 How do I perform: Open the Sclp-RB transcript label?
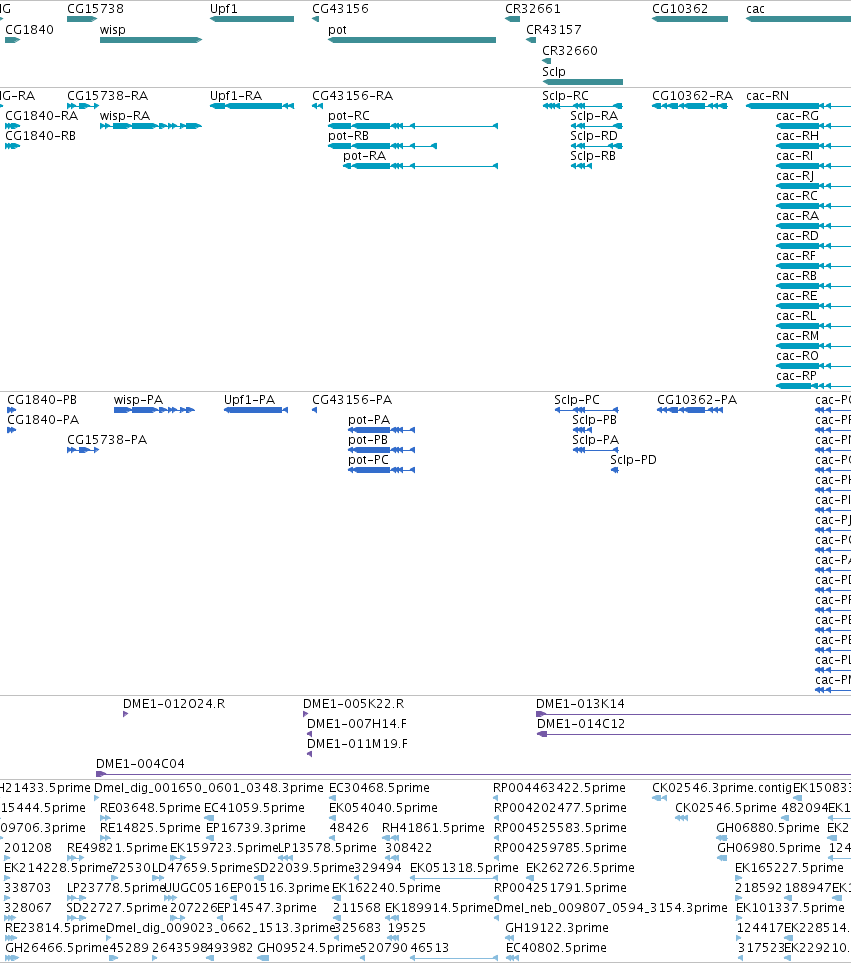pyautogui.click(x=593, y=156)
